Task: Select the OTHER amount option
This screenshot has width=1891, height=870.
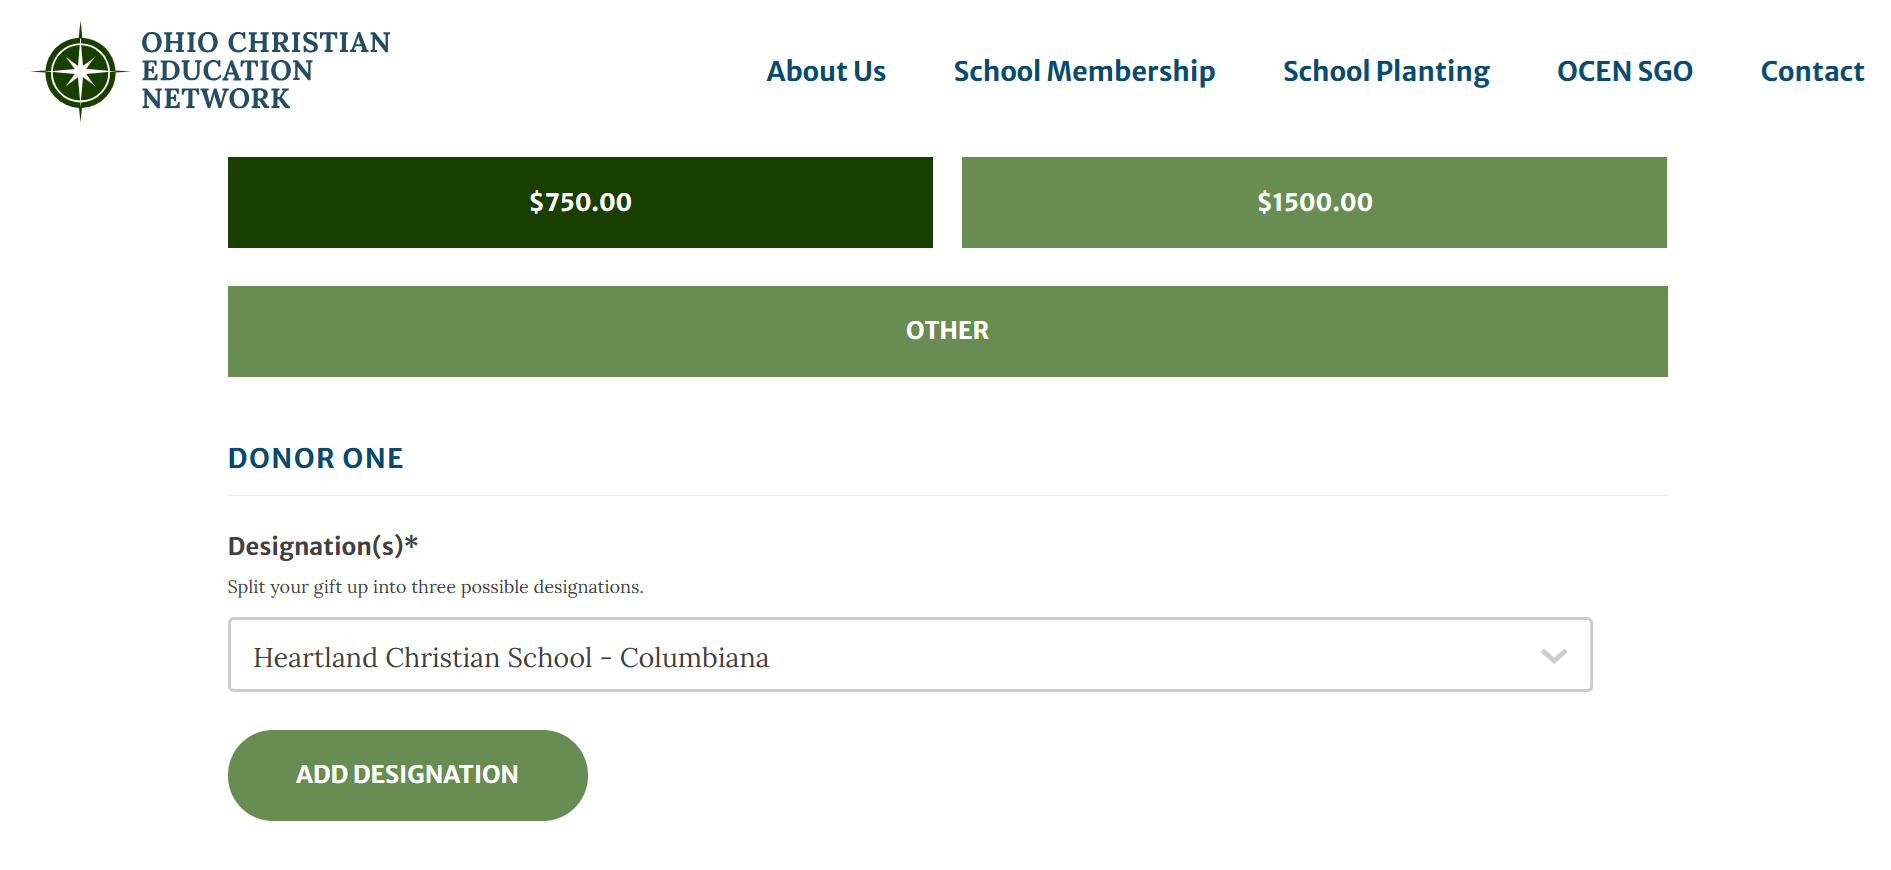Action: pyautogui.click(x=947, y=331)
